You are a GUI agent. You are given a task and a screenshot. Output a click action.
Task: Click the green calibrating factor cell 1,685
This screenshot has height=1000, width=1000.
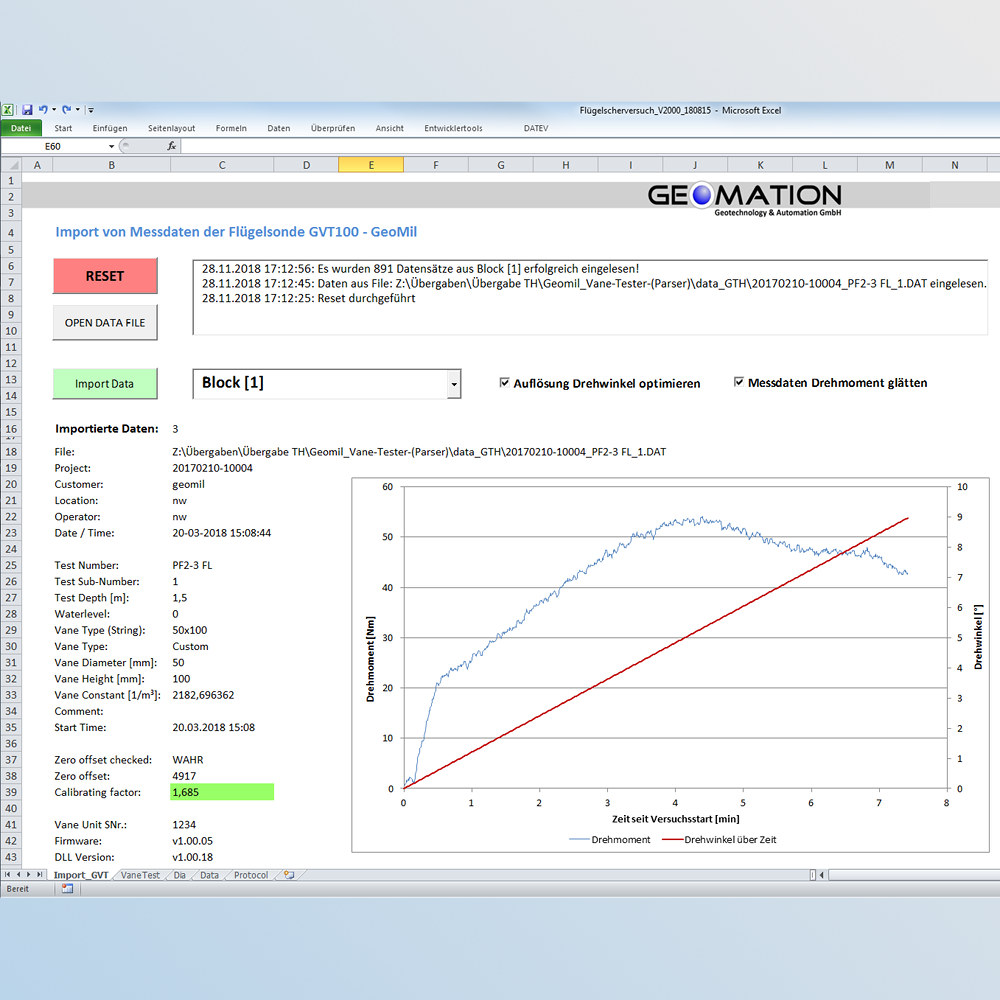point(222,792)
